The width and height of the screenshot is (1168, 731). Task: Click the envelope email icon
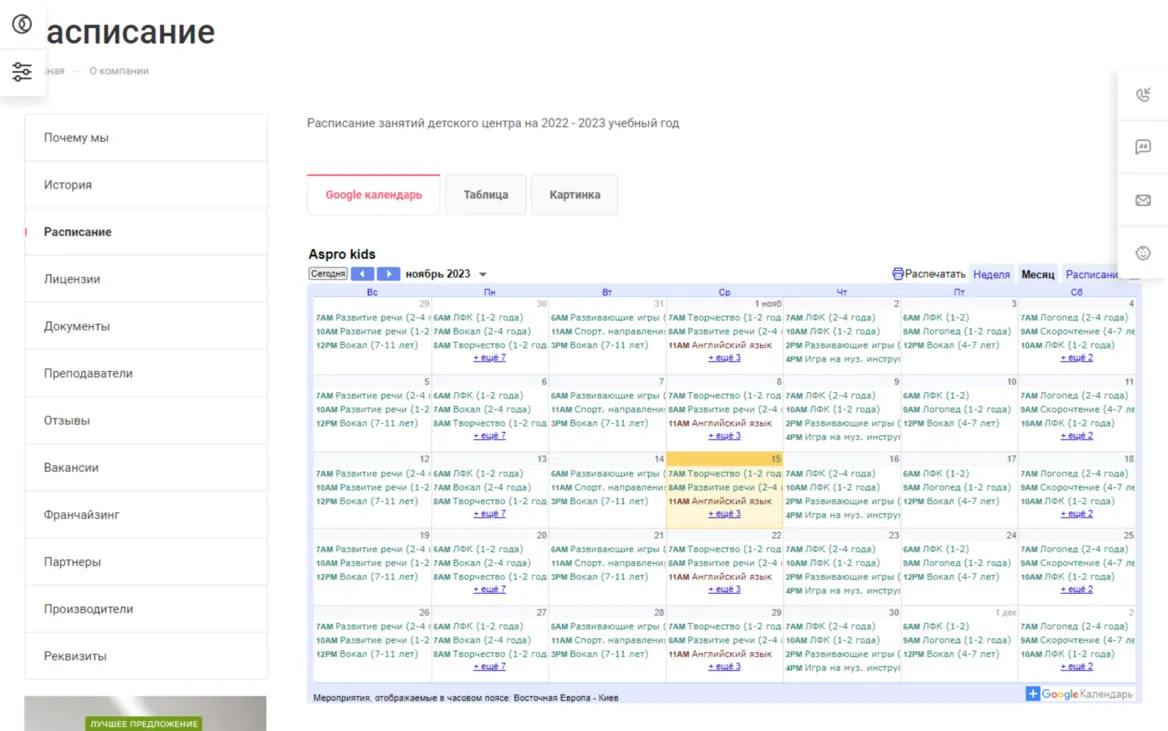tap(1143, 200)
